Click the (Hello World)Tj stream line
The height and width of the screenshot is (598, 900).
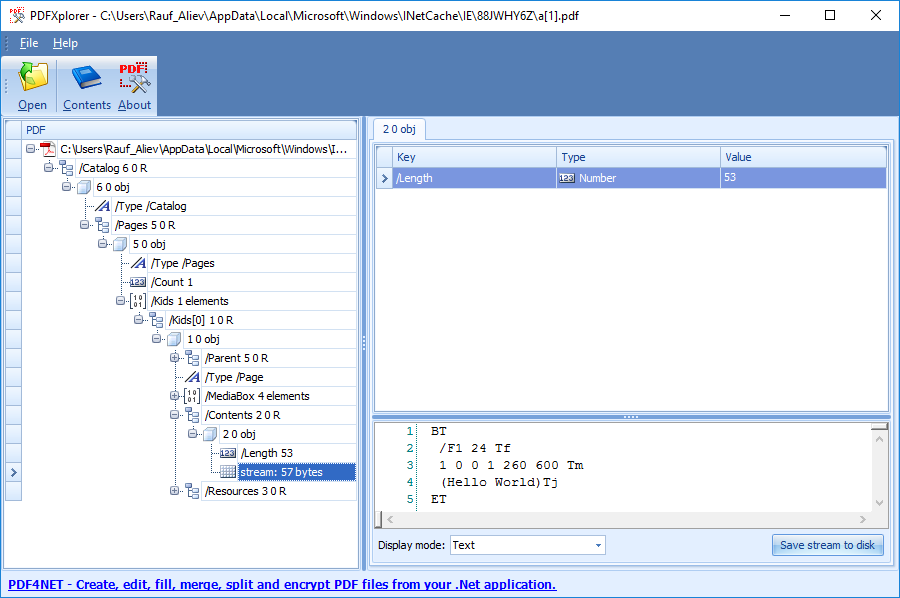coord(499,482)
